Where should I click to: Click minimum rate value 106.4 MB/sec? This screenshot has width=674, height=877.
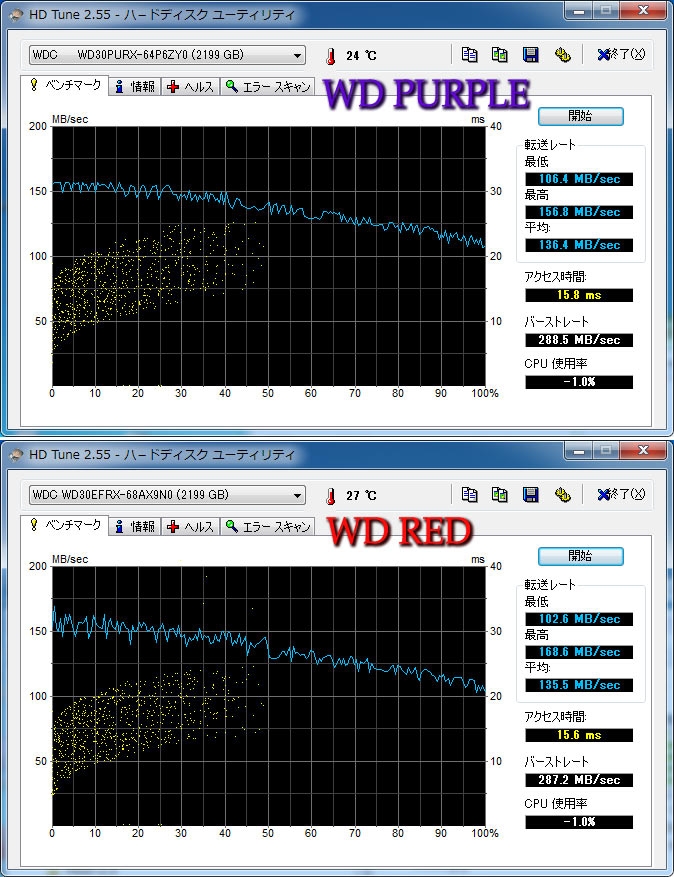579,179
